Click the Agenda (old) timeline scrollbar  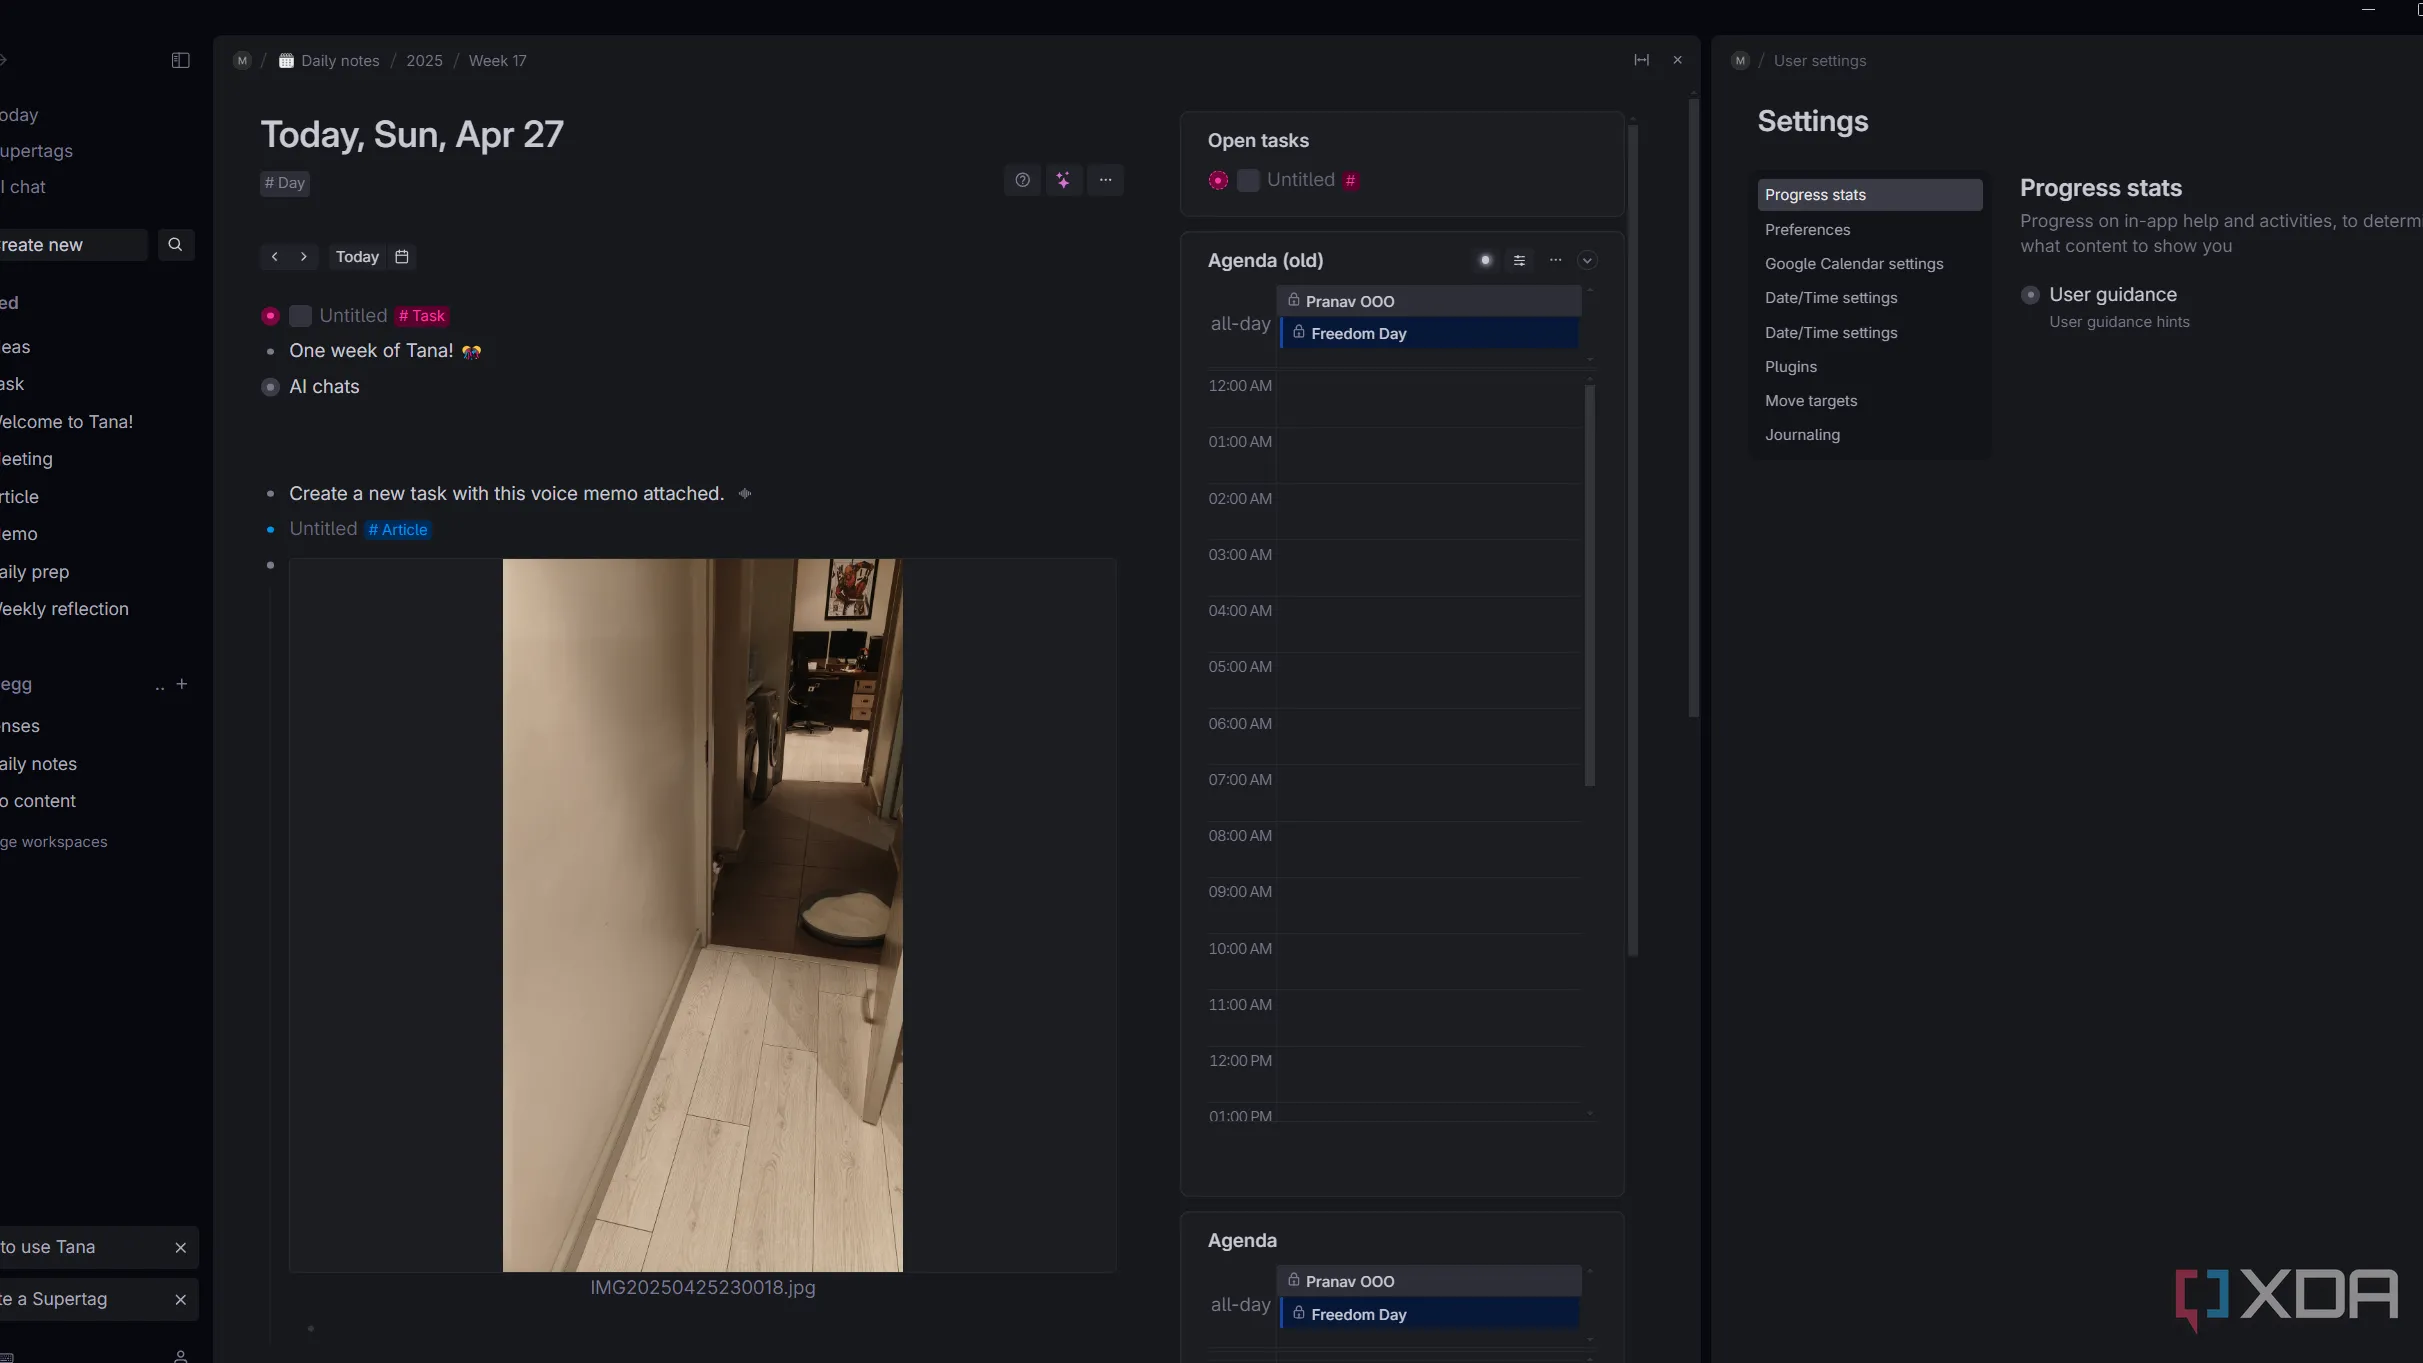point(1589,585)
